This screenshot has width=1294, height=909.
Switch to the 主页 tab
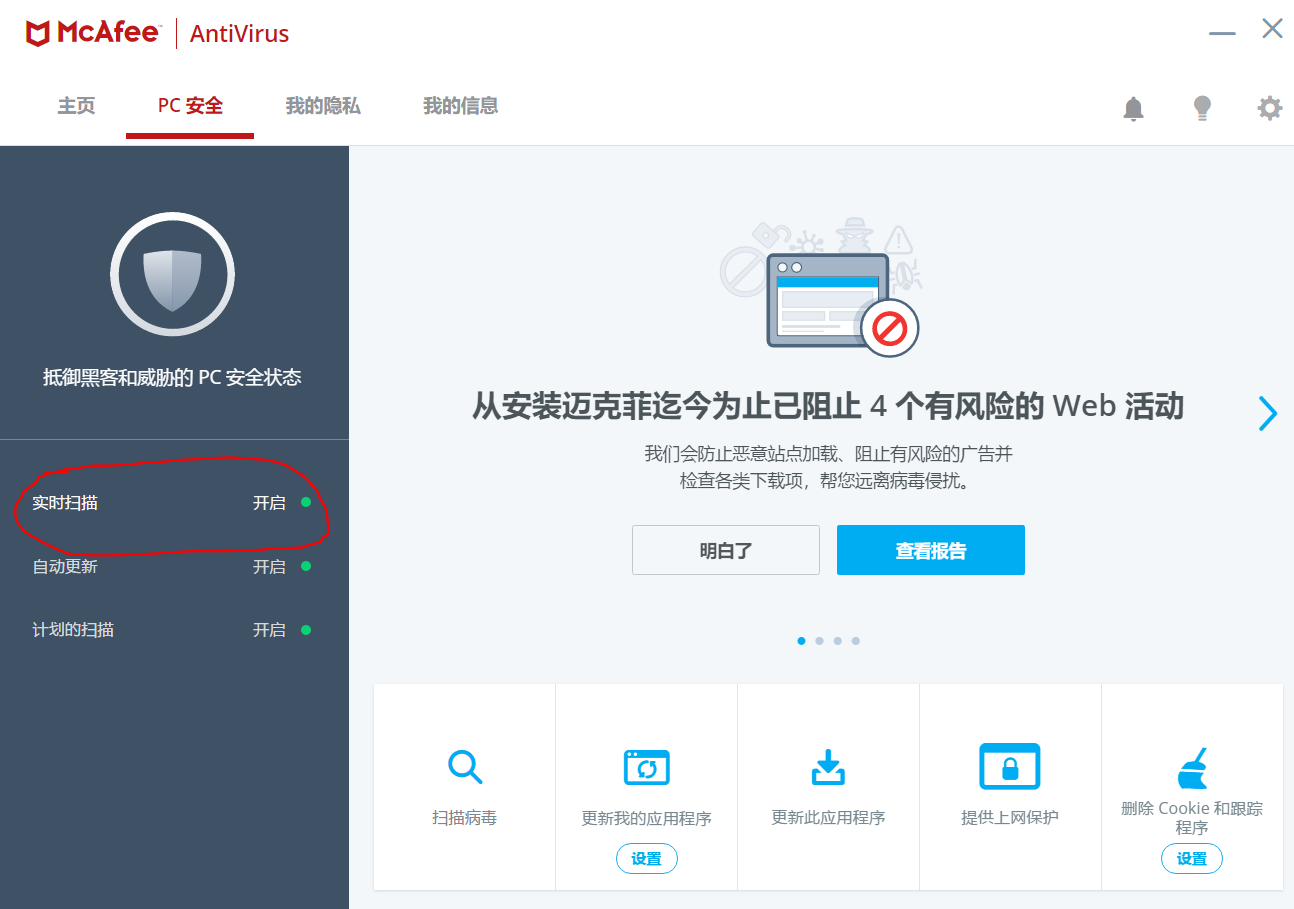(76, 106)
